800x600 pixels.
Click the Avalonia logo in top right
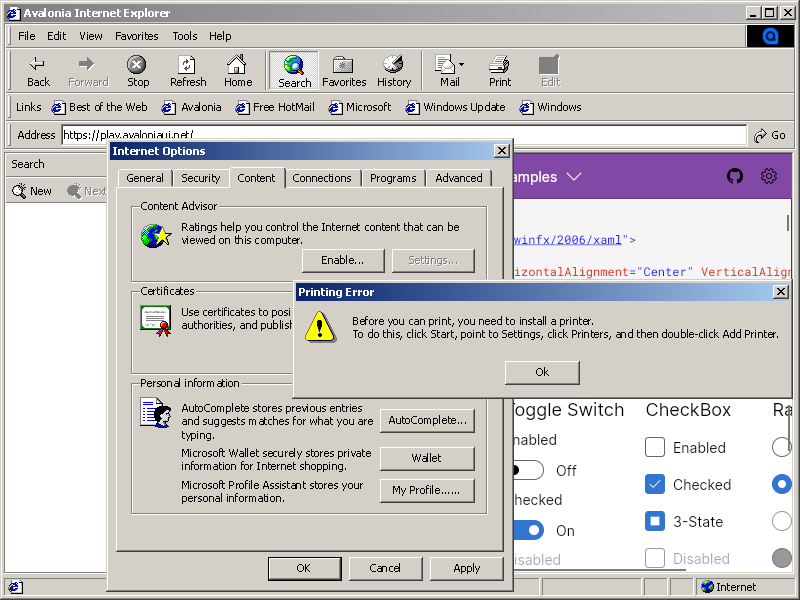pyautogui.click(x=770, y=36)
